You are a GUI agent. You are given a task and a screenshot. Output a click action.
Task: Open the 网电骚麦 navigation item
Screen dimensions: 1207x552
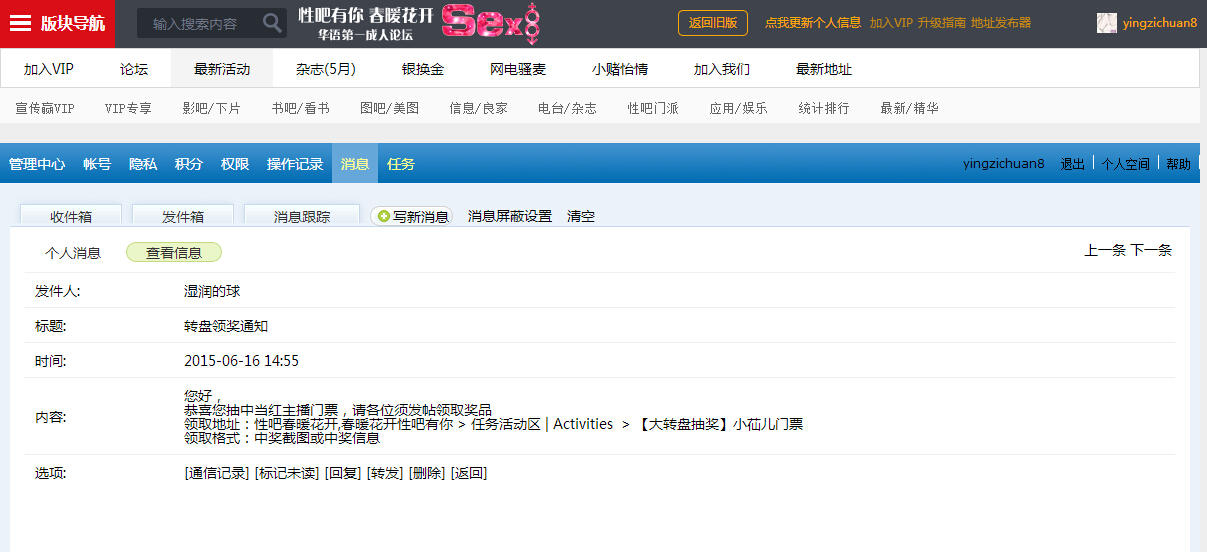click(x=518, y=69)
